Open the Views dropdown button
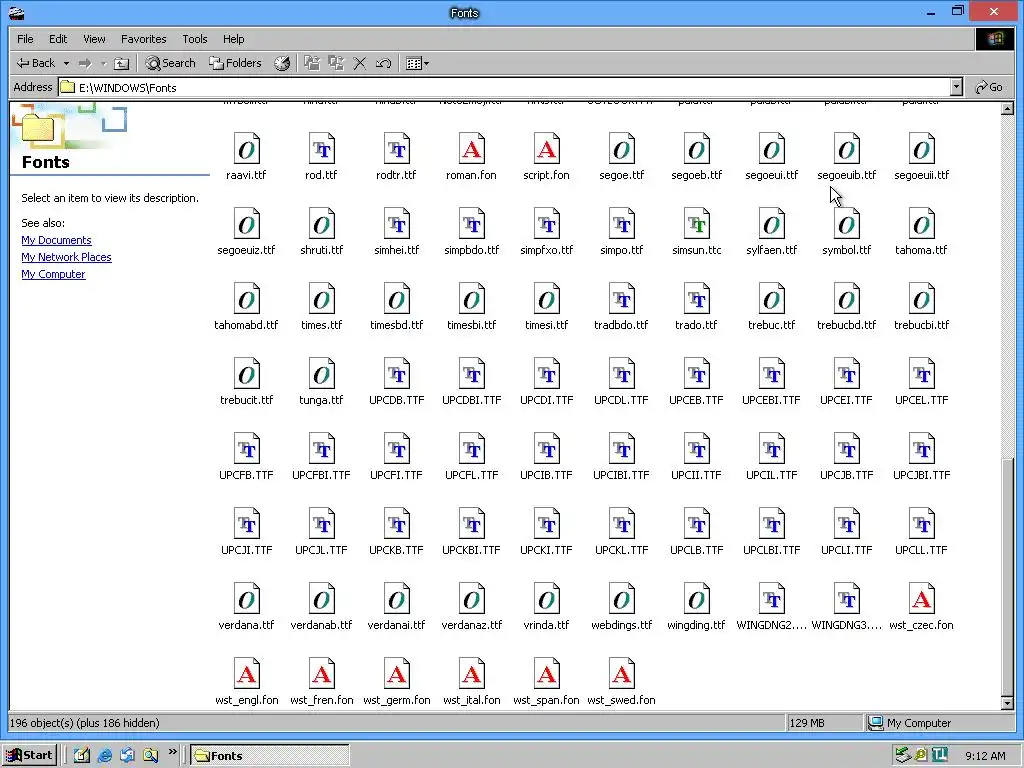 417,63
